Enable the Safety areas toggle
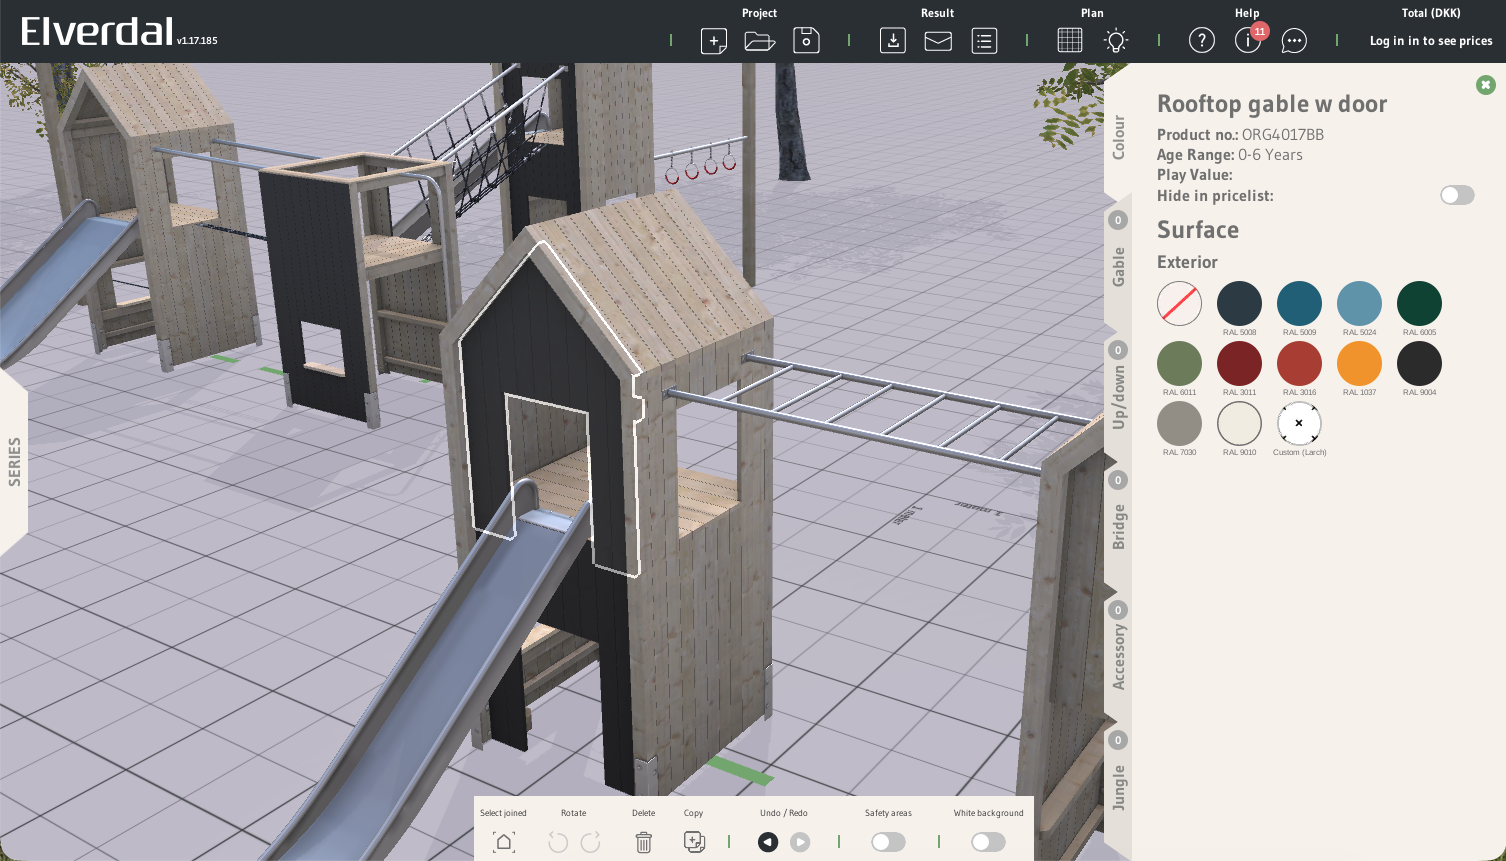 coord(888,842)
